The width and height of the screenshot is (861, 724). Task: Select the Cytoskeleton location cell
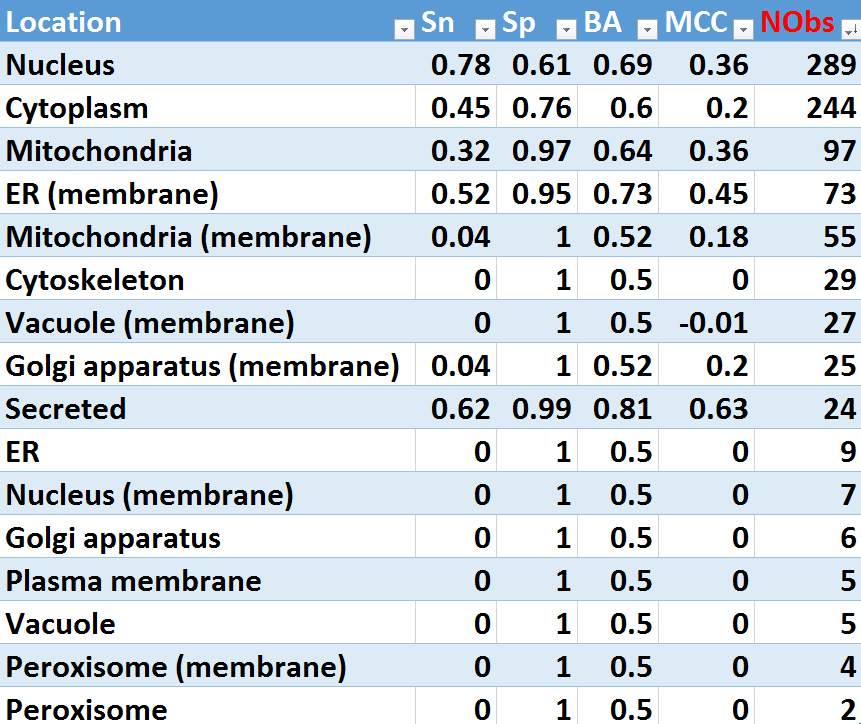coord(95,280)
